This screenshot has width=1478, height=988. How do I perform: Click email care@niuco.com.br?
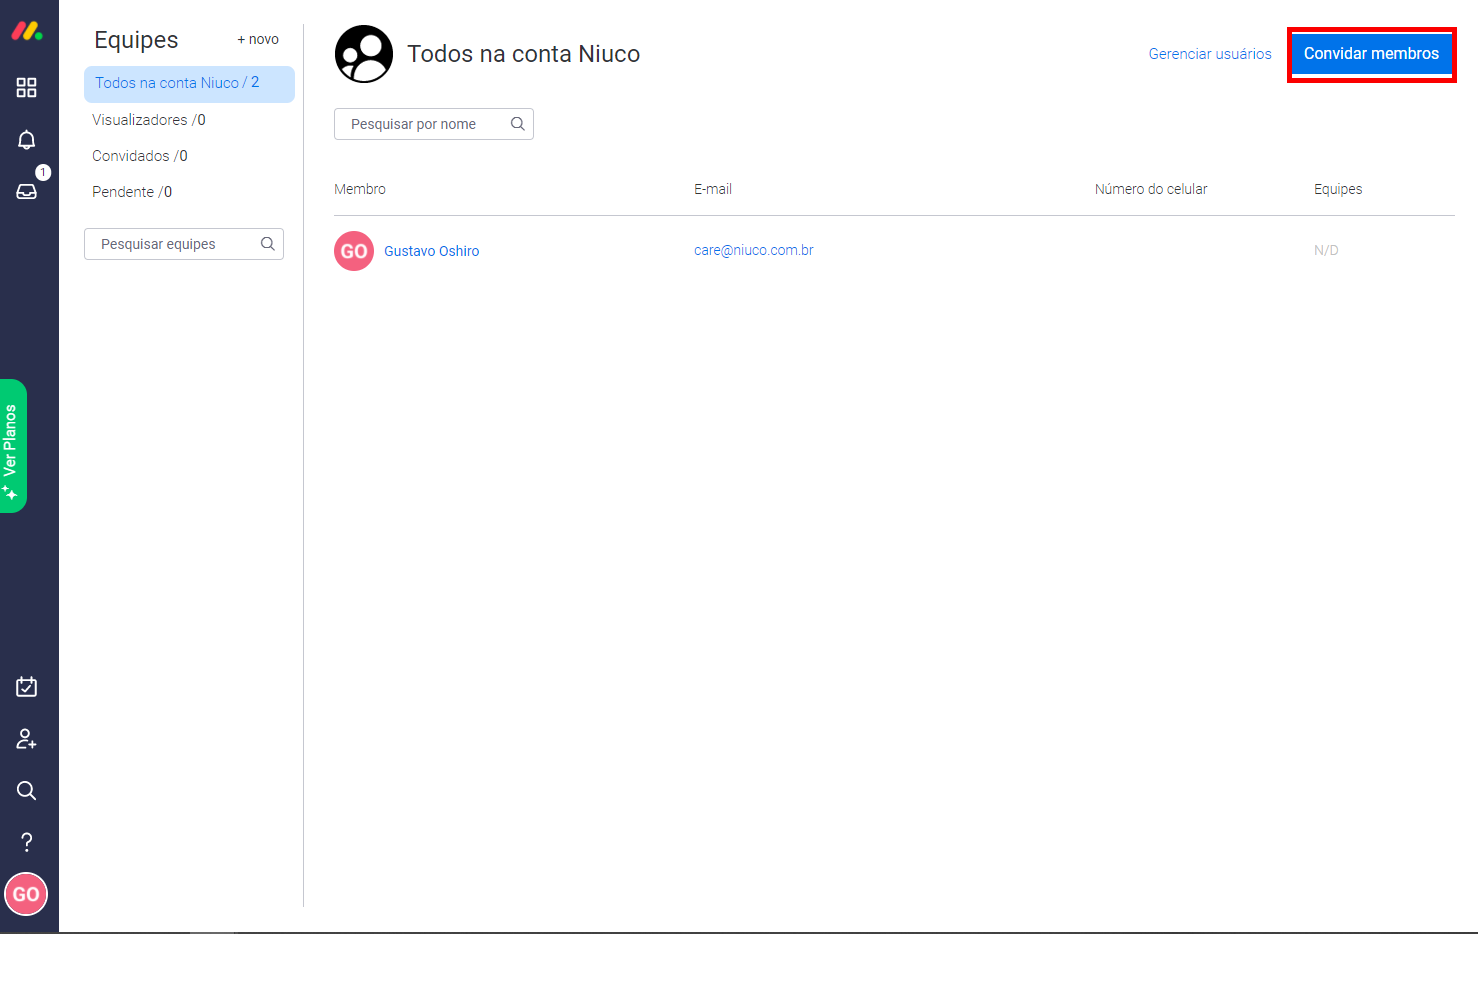click(754, 250)
